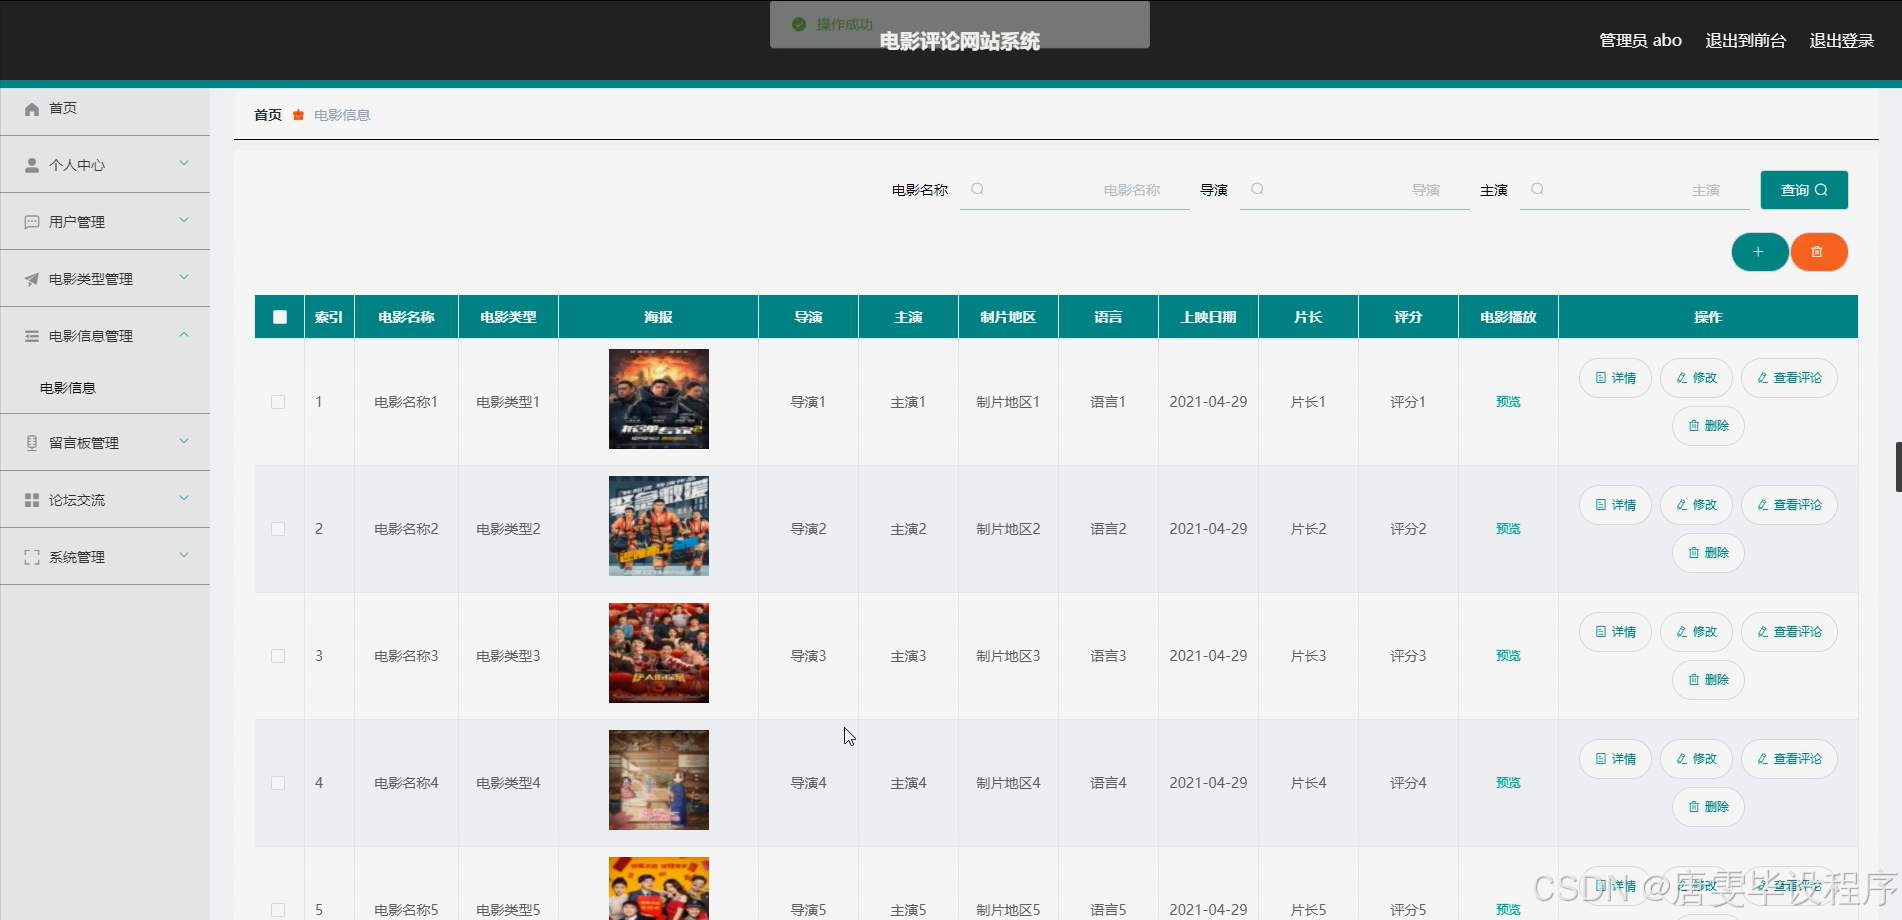Click the 电影名称 search input field
Viewport: 1902px width, 920px height.
pyautogui.click(x=1075, y=190)
